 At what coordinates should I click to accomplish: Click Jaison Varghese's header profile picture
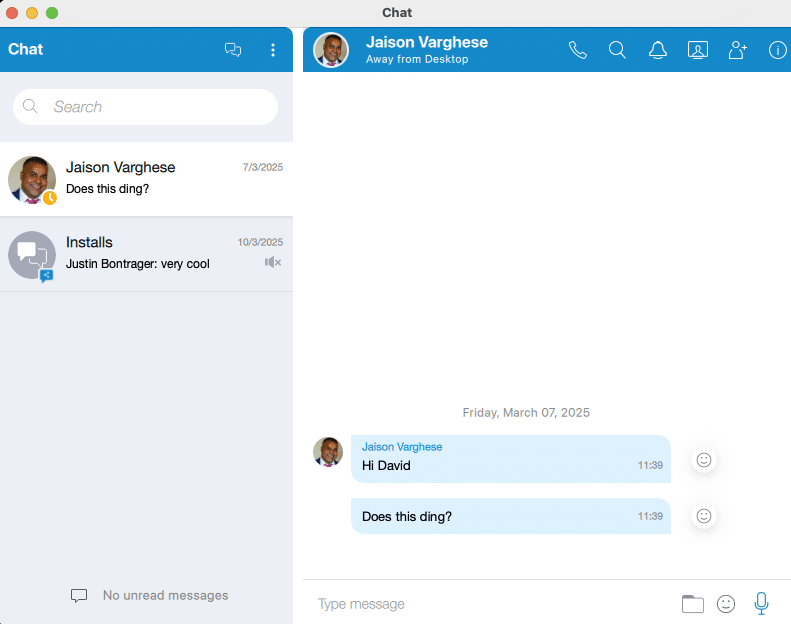331,50
